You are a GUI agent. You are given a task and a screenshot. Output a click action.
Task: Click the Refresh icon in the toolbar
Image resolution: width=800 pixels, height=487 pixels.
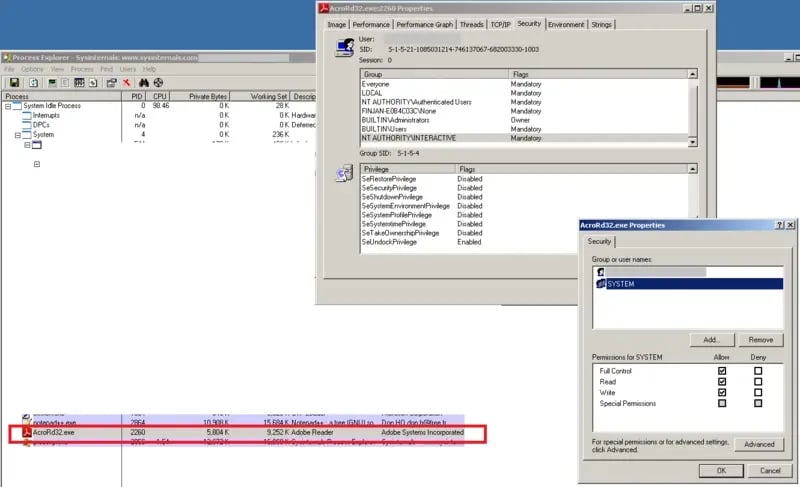pos(34,82)
